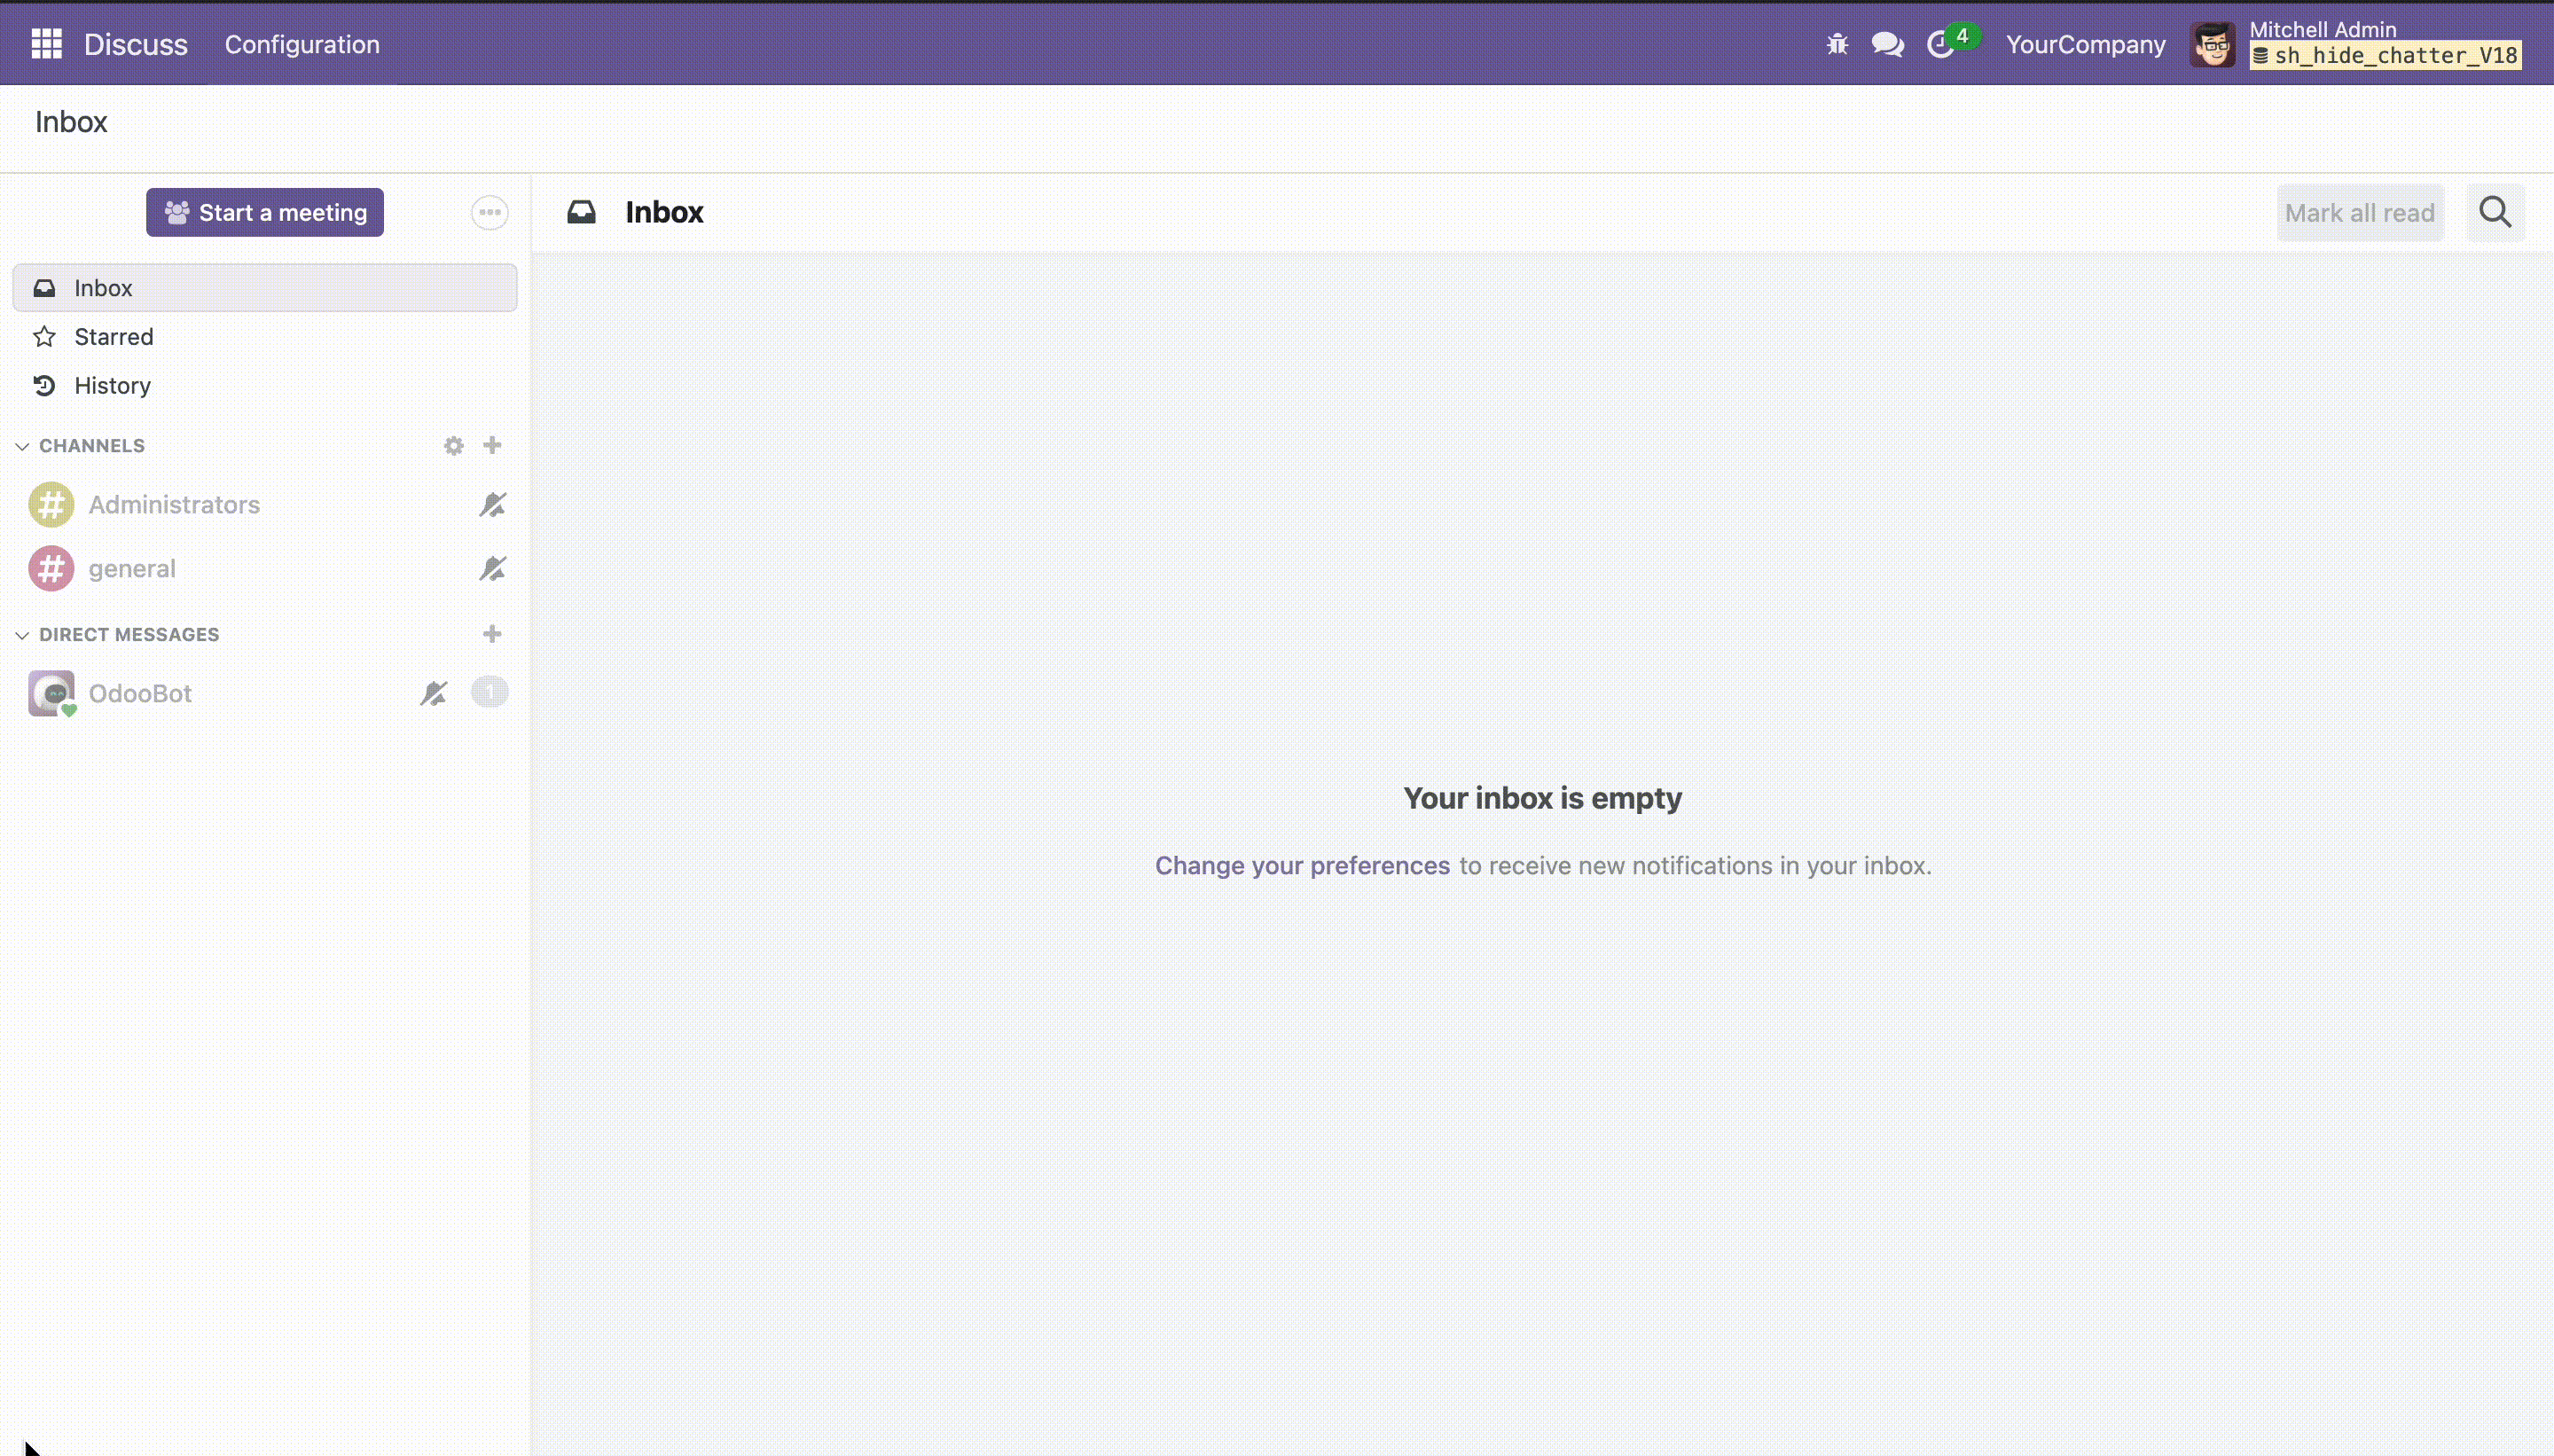Viewport: 2554px width, 1456px height.
Task: Collapse the Channels section chevron
Action: (x=22, y=446)
